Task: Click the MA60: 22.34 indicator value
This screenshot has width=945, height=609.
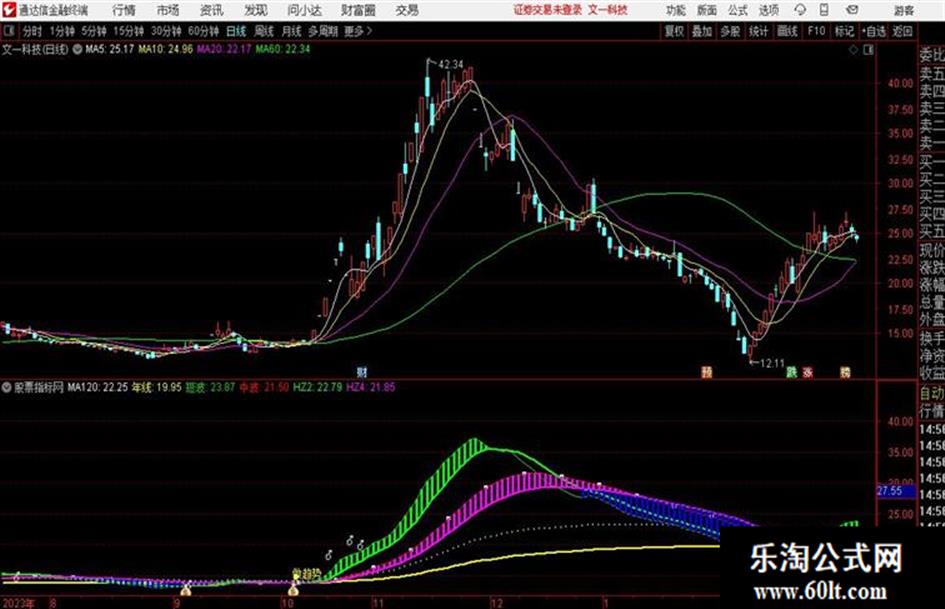Action: (283, 49)
